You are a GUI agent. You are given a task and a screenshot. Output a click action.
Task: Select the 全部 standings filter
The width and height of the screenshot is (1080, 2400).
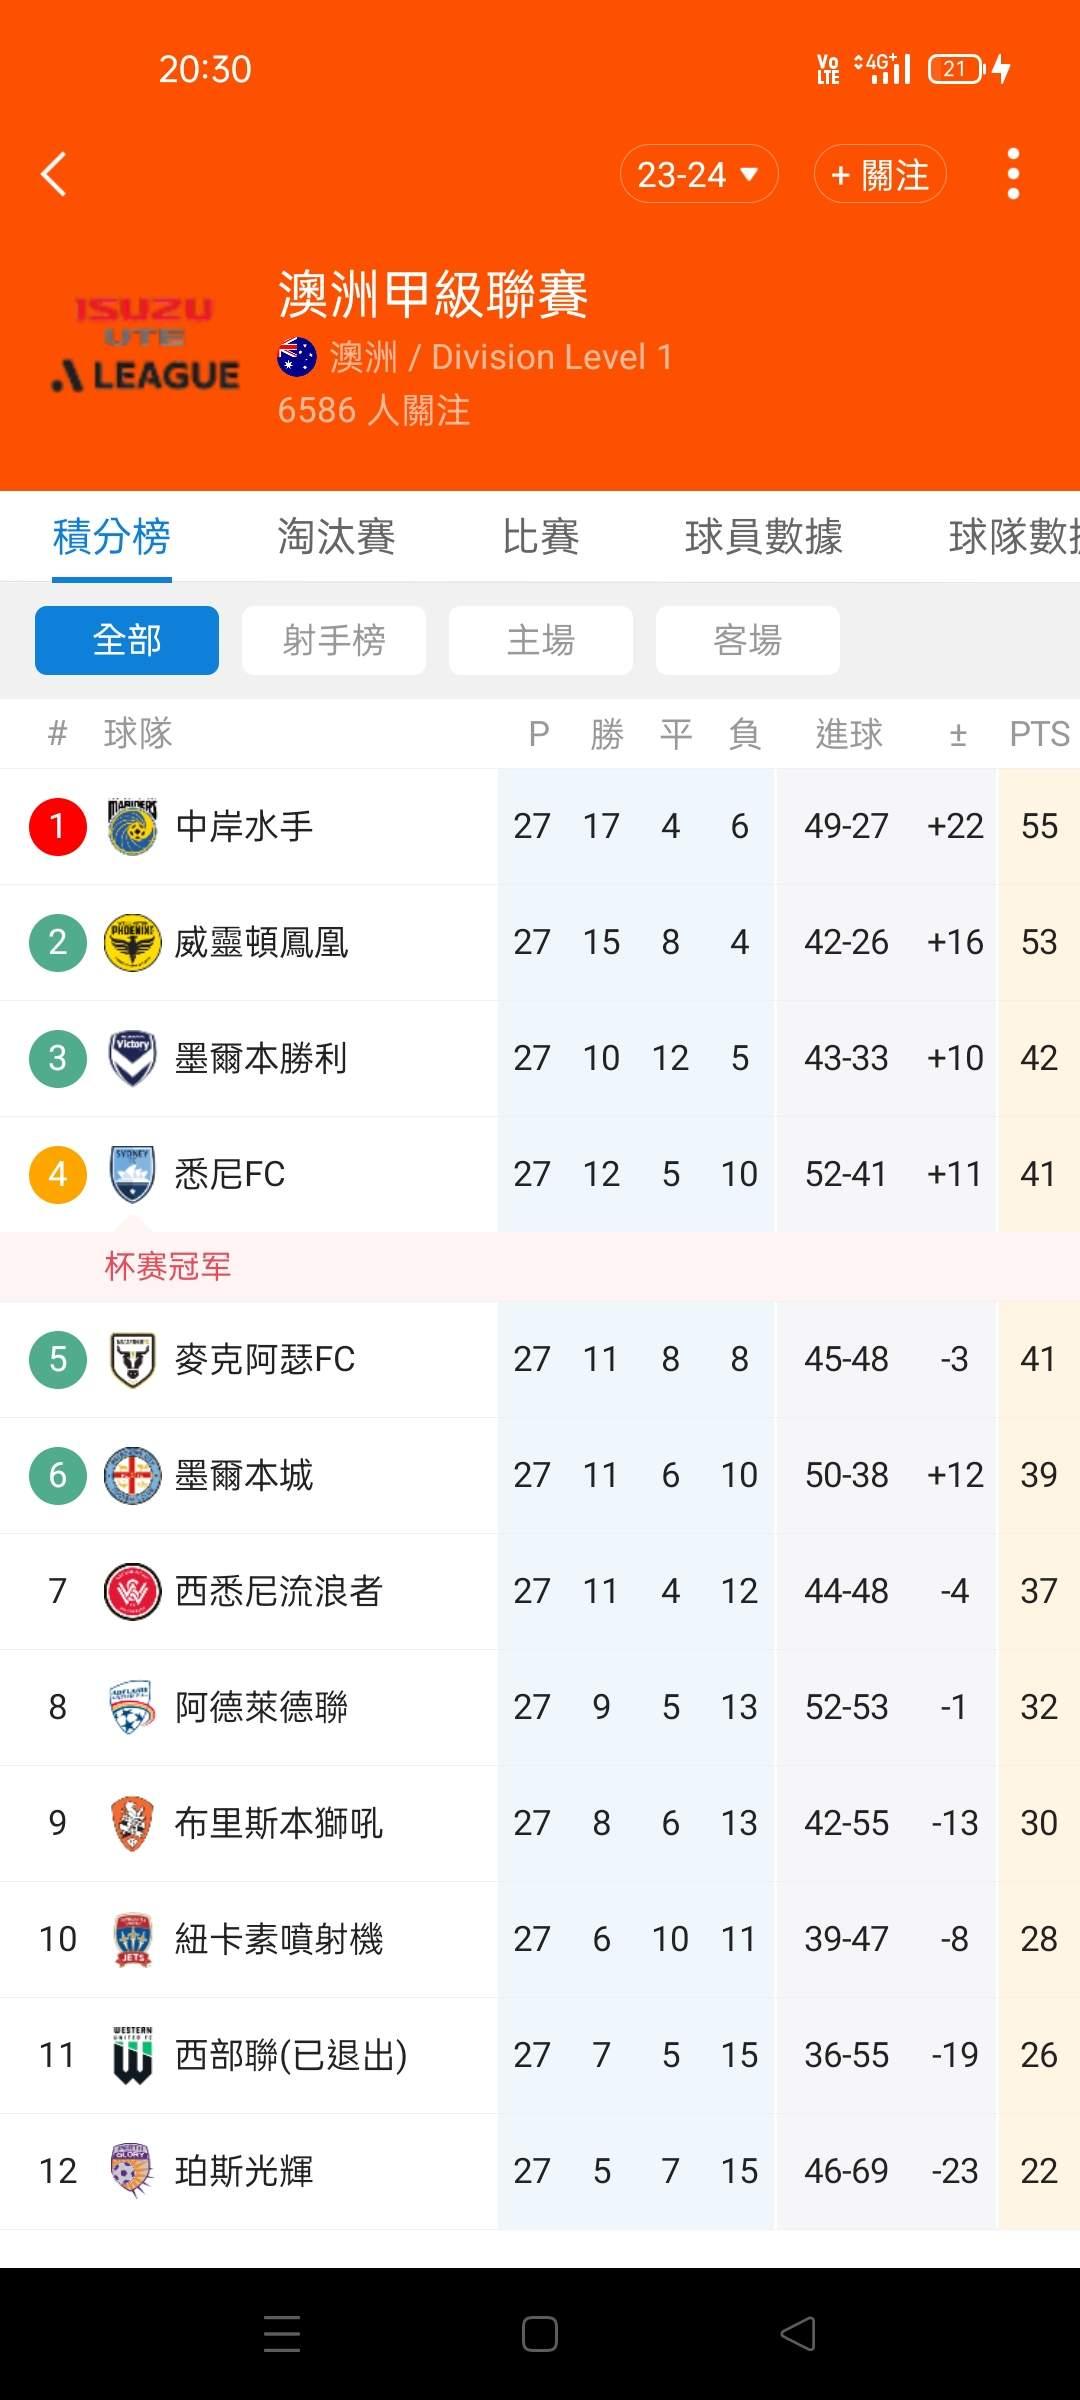127,640
